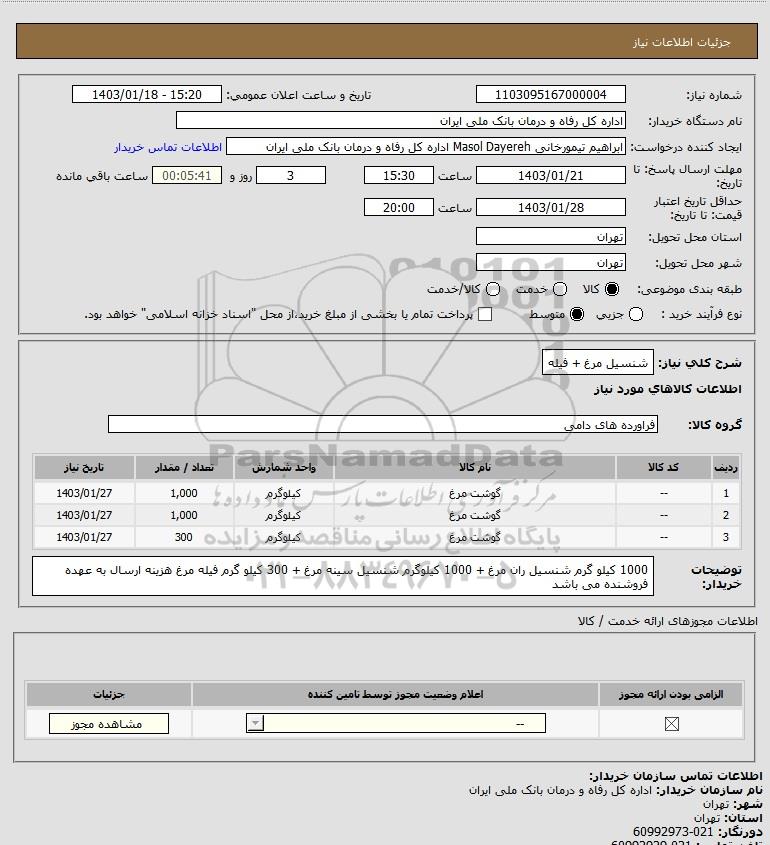This screenshot has height=845, width=770.
Task: Click the واحد شمارش column header
Action: coord(284,467)
